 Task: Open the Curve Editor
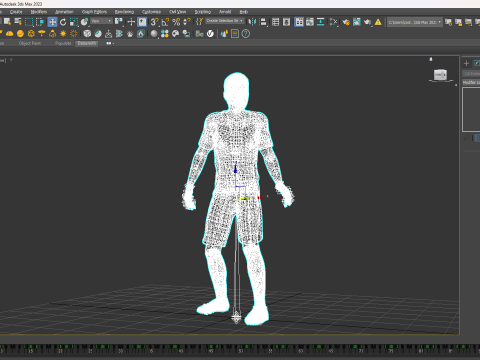(310, 22)
